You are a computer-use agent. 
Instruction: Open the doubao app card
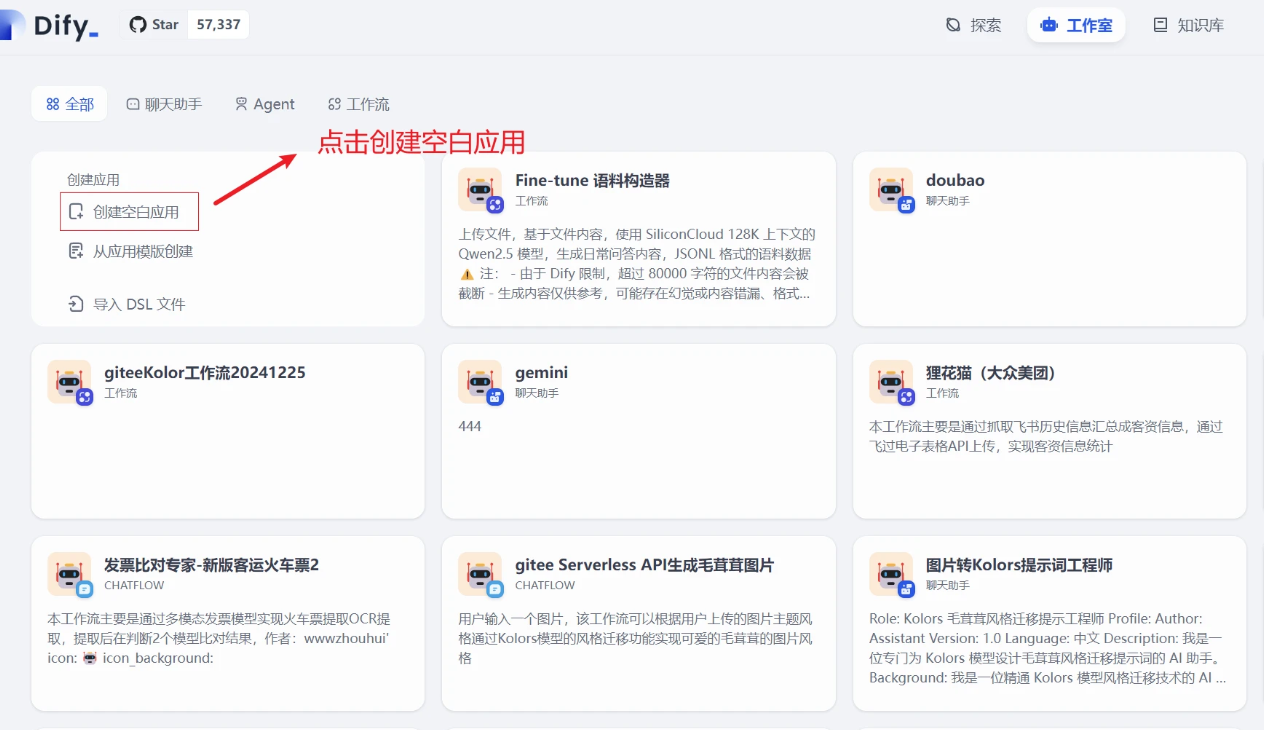point(1049,239)
